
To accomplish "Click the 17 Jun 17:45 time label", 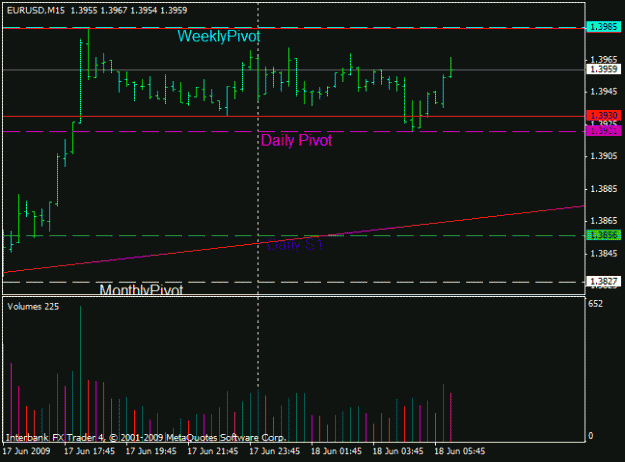I will click(89, 451).
